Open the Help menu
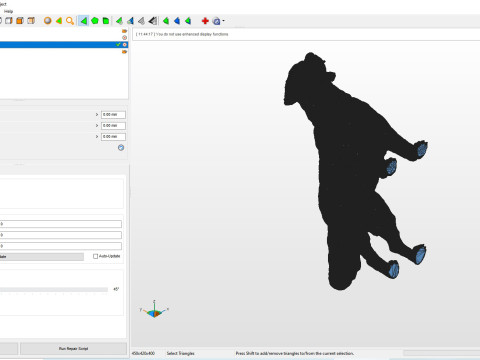The height and width of the screenshot is (360, 480). tap(8, 11)
